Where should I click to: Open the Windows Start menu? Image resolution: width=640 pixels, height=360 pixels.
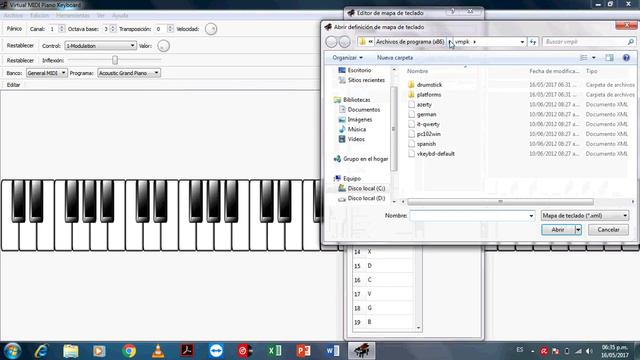[x=12, y=351]
